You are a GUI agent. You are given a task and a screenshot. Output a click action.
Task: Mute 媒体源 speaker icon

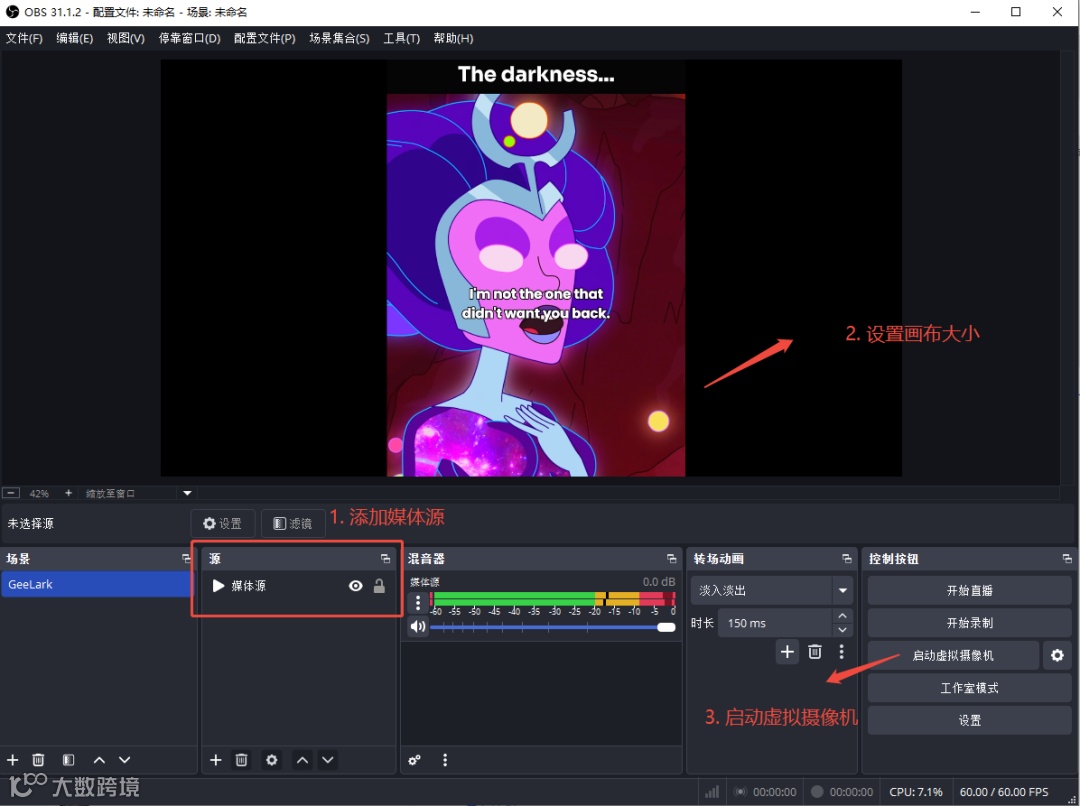click(417, 627)
